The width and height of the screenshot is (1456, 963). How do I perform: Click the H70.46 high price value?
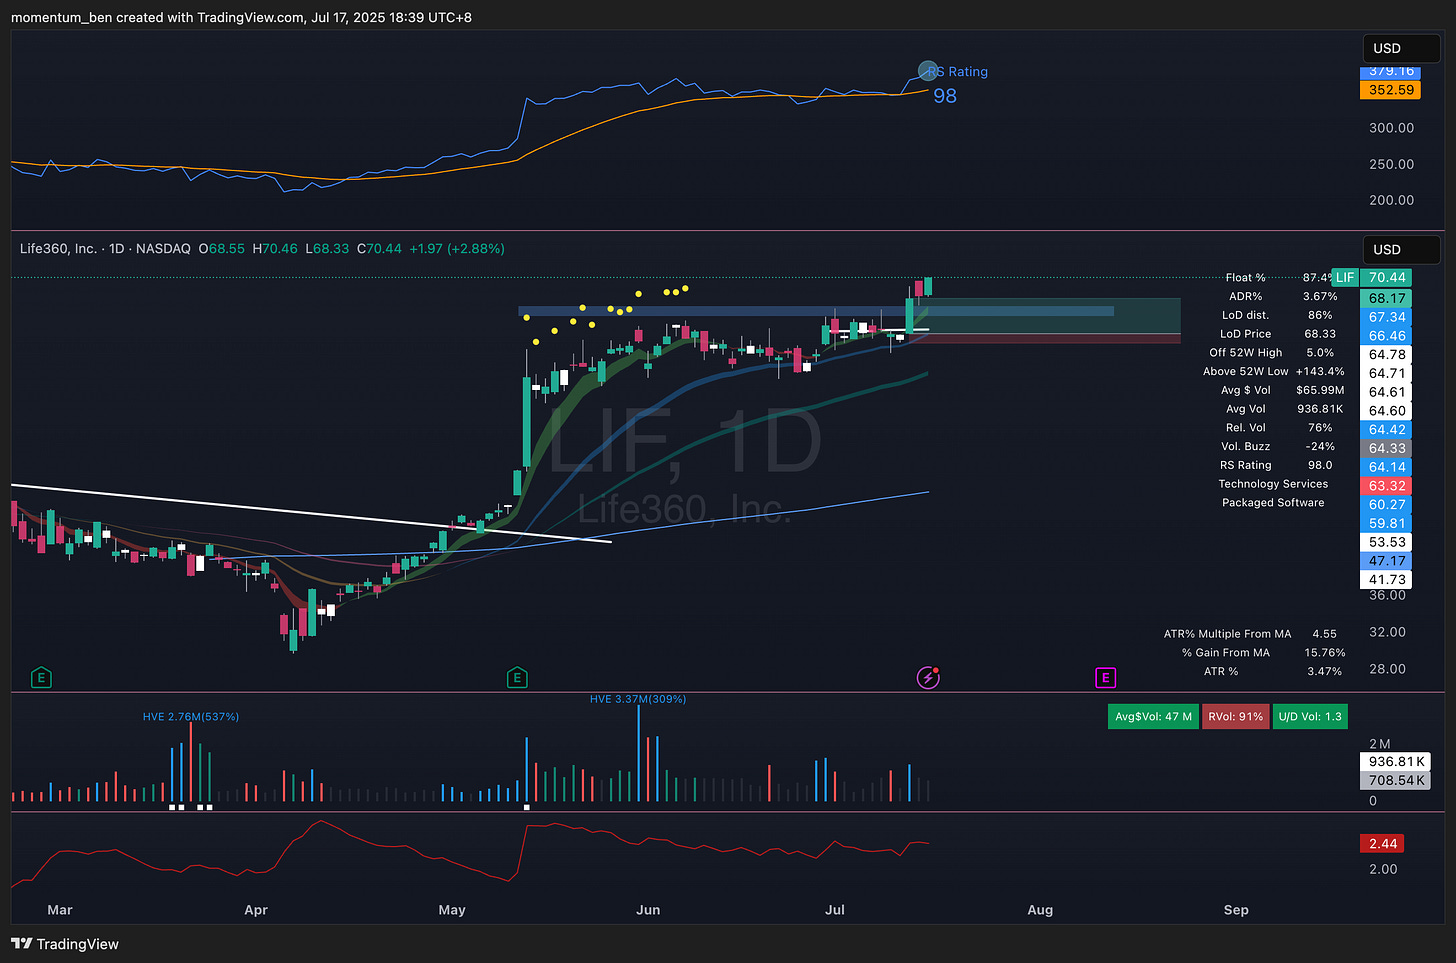275,248
